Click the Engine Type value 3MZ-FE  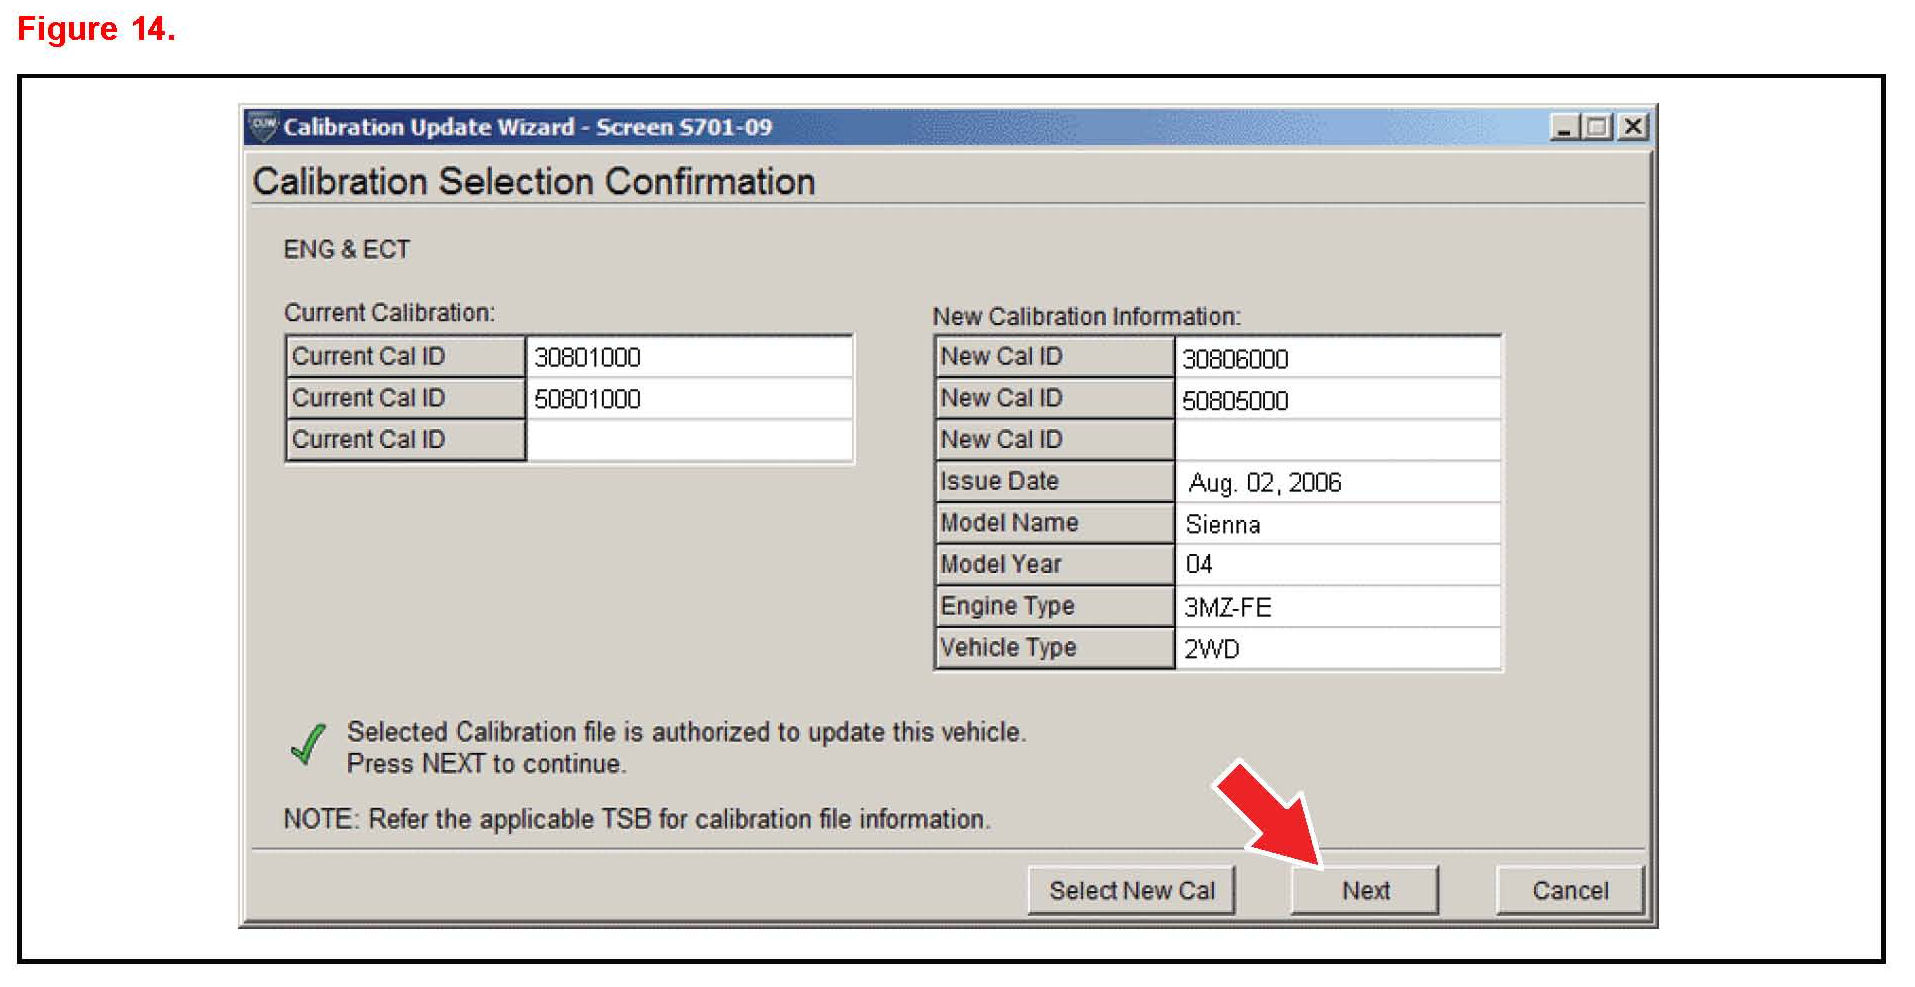1337,607
